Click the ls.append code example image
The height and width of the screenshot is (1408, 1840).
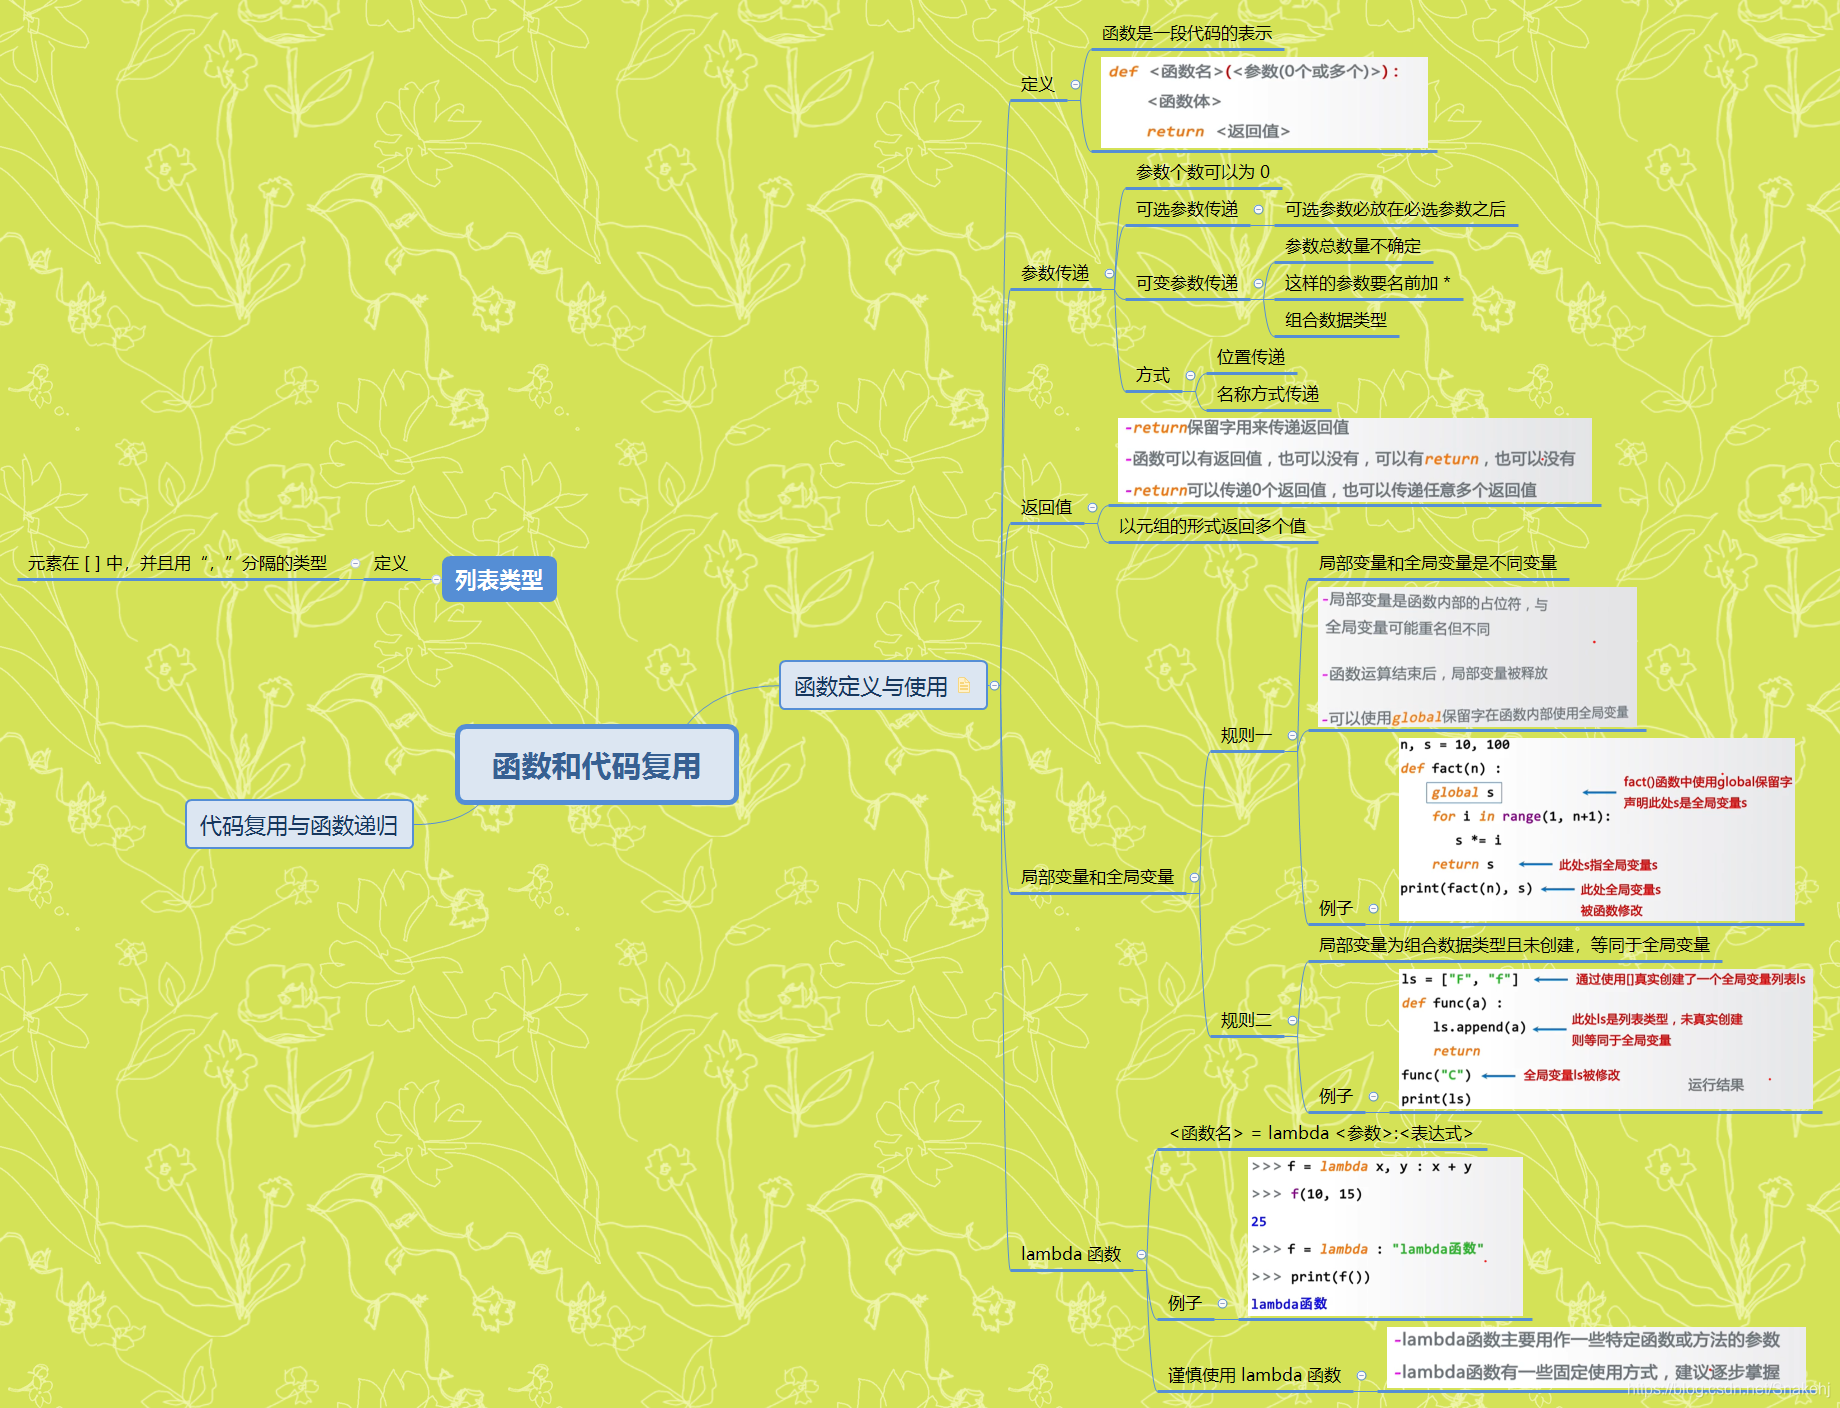1605,1038
